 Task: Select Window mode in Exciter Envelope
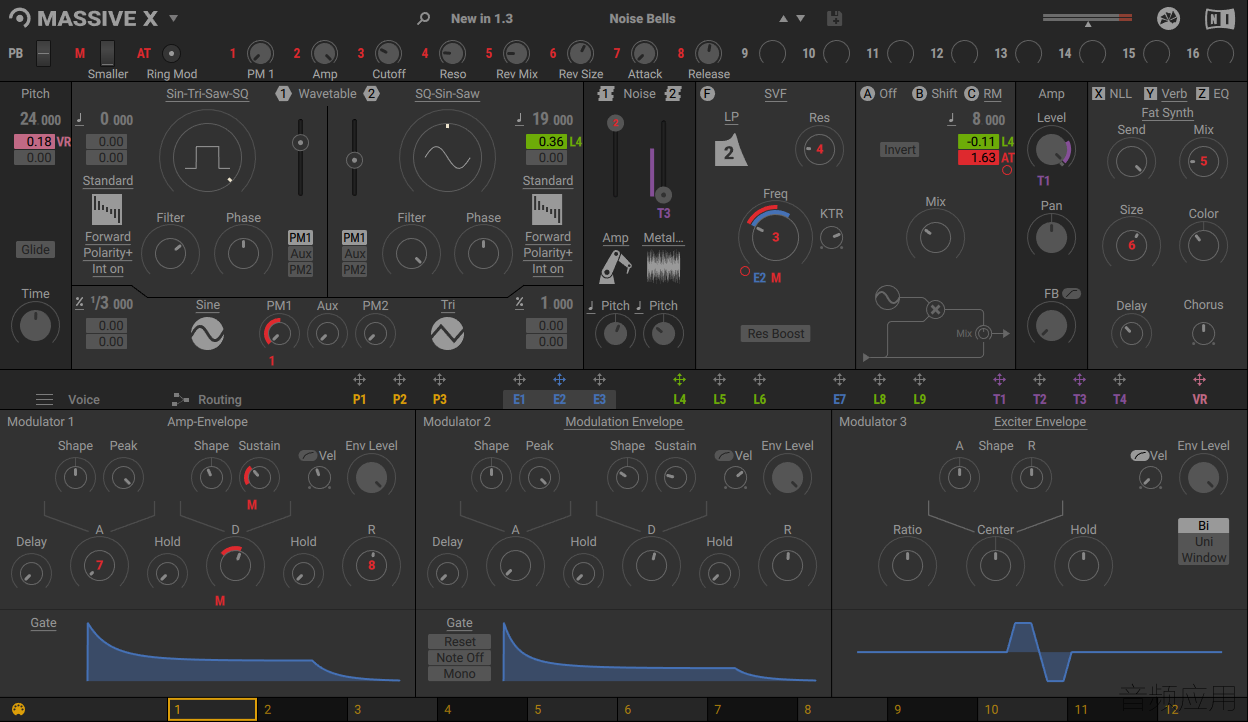[1204, 558]
